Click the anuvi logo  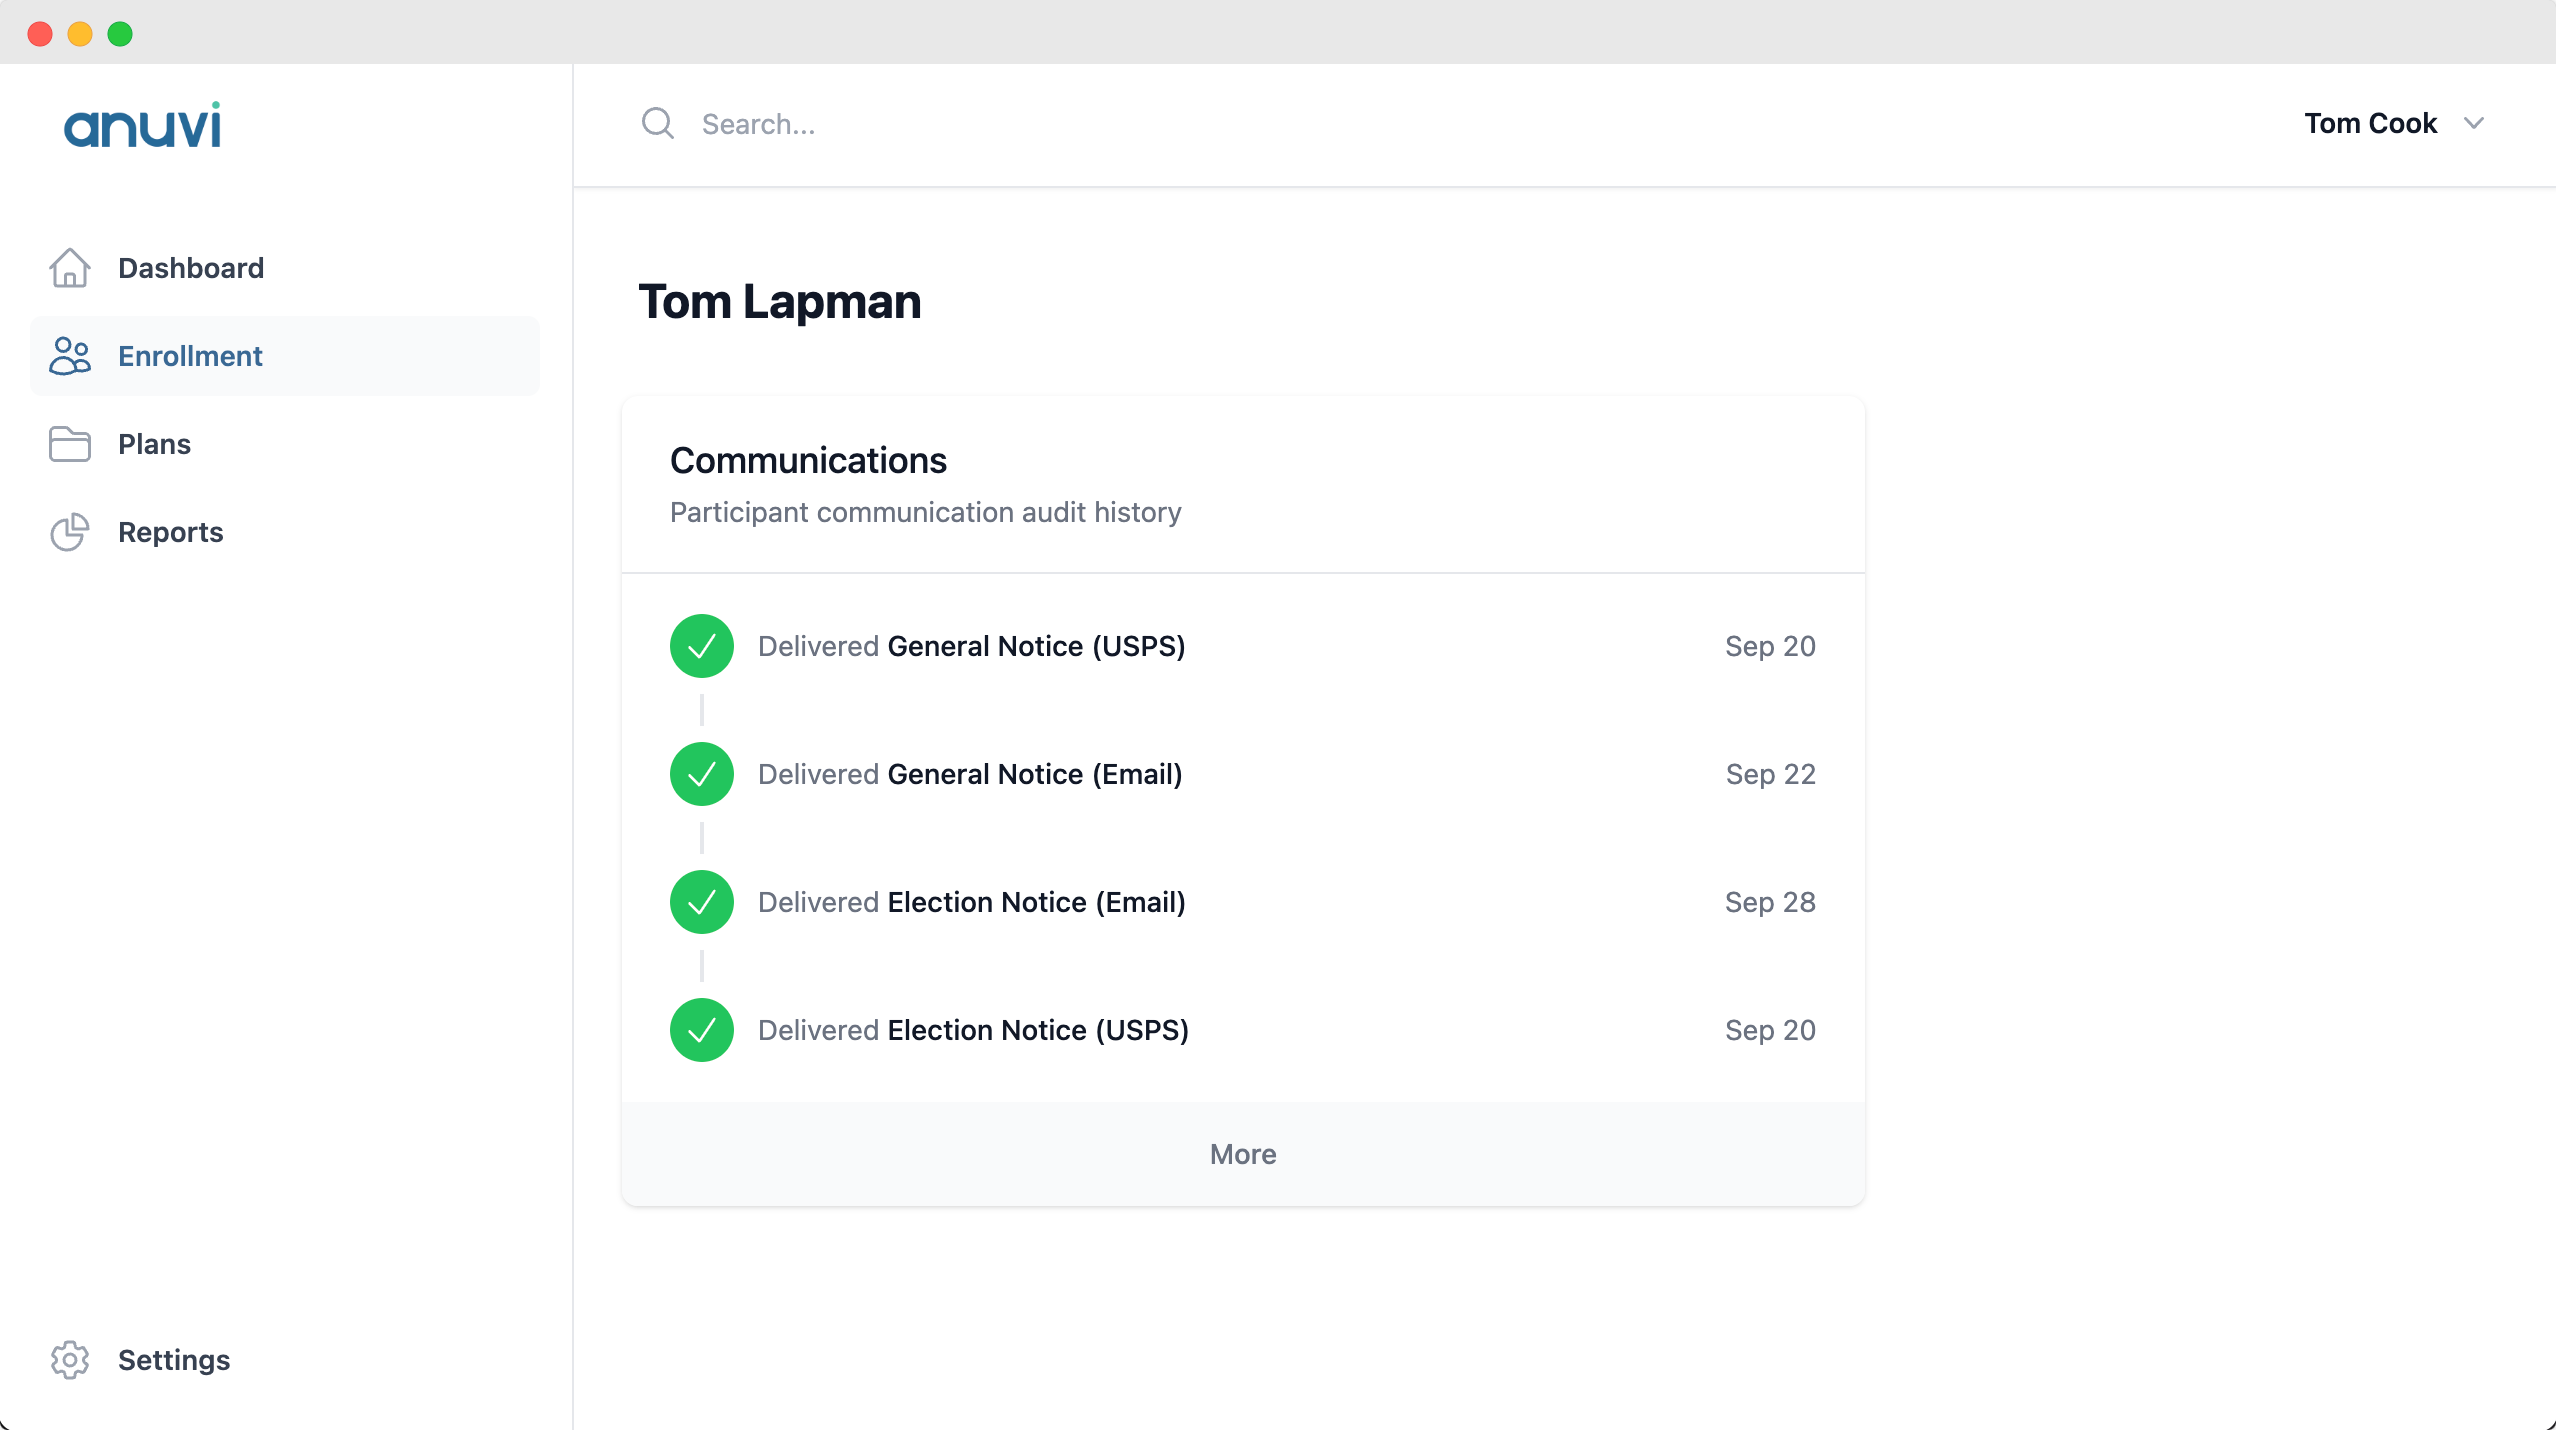[142, 125]
